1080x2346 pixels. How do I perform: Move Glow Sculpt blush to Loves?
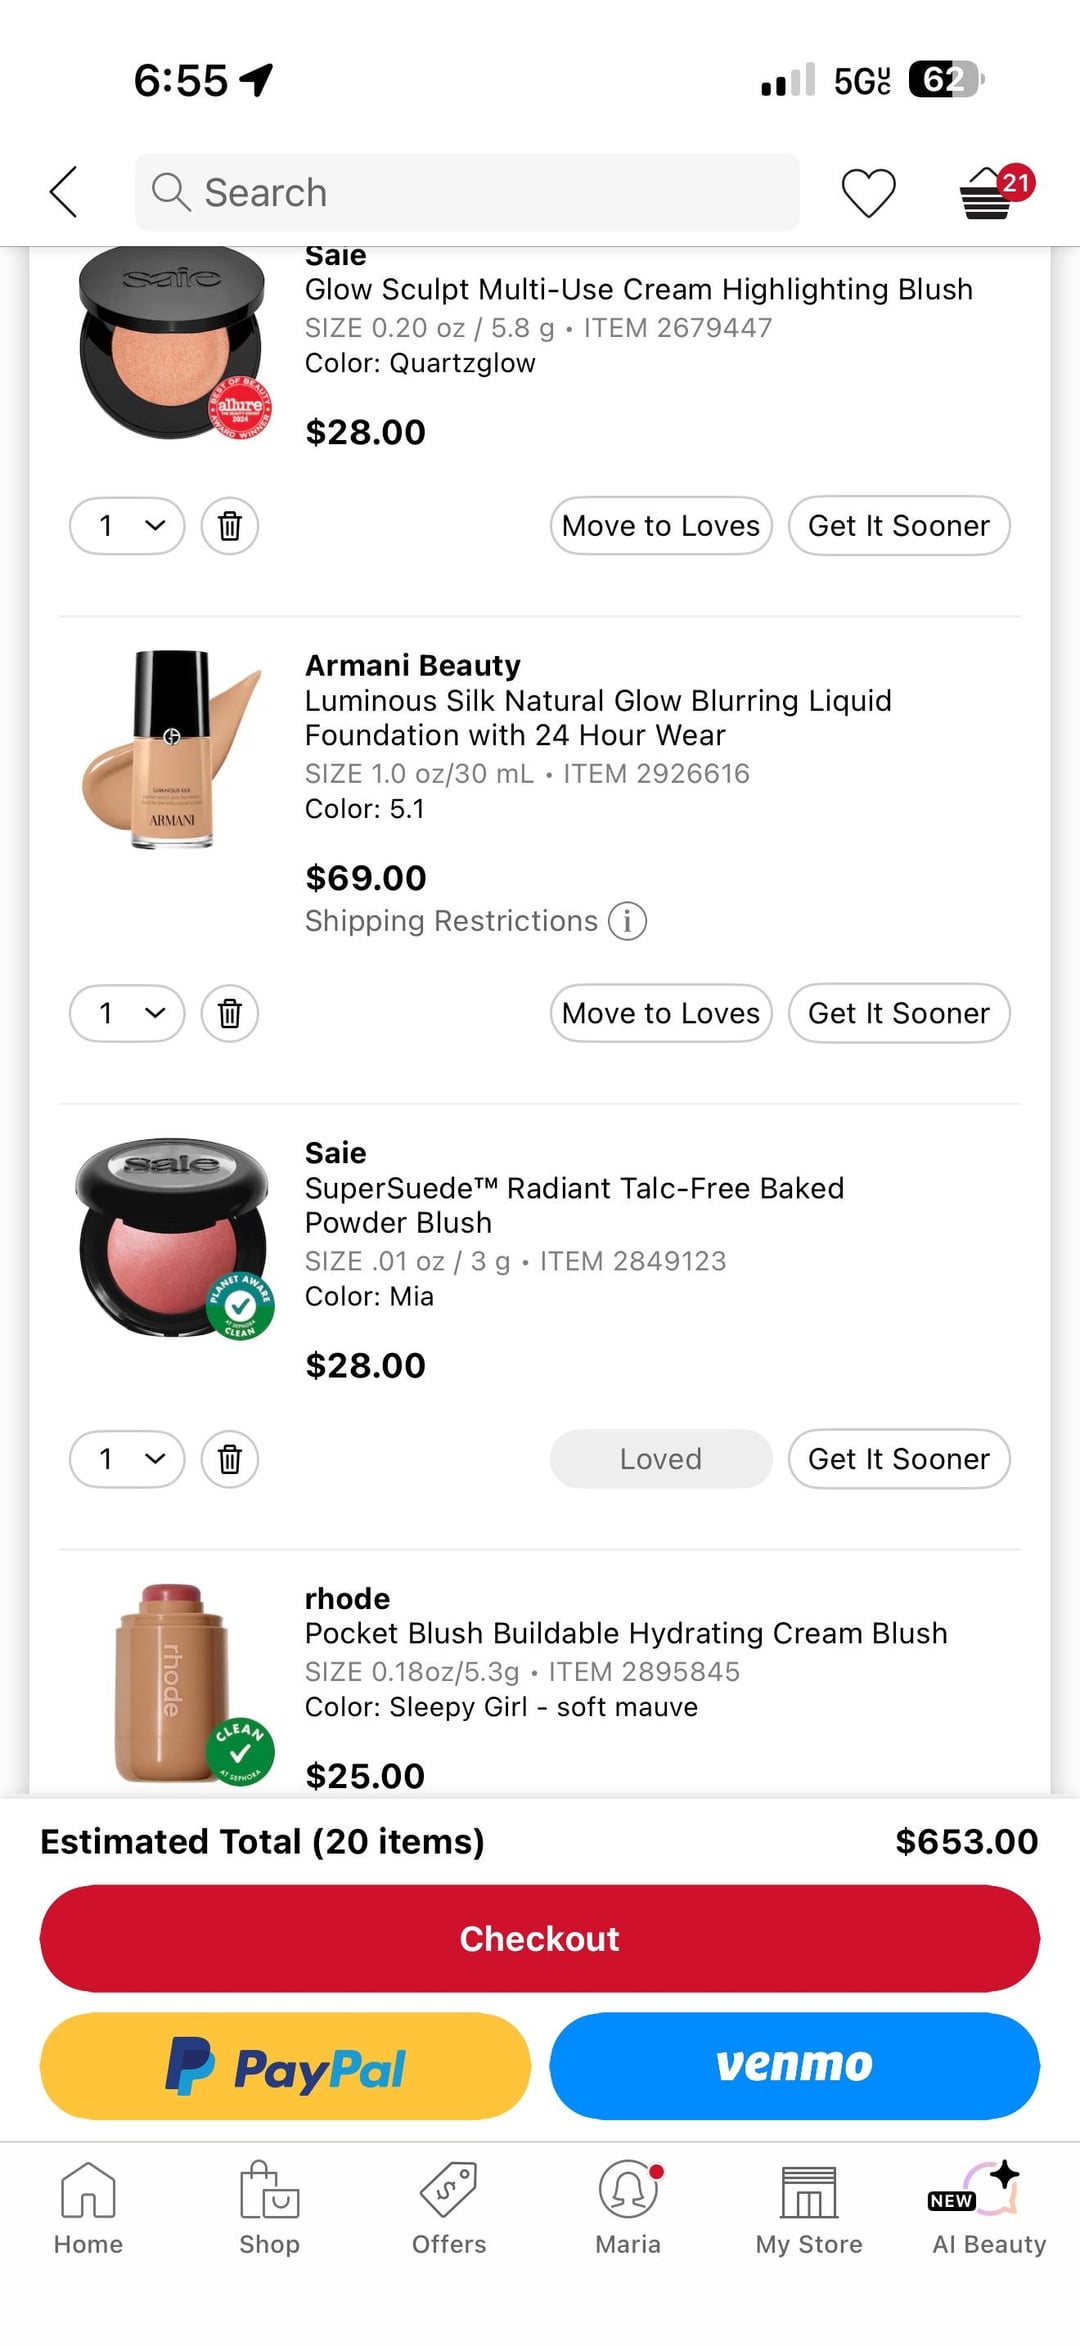(x=661, y=526)
